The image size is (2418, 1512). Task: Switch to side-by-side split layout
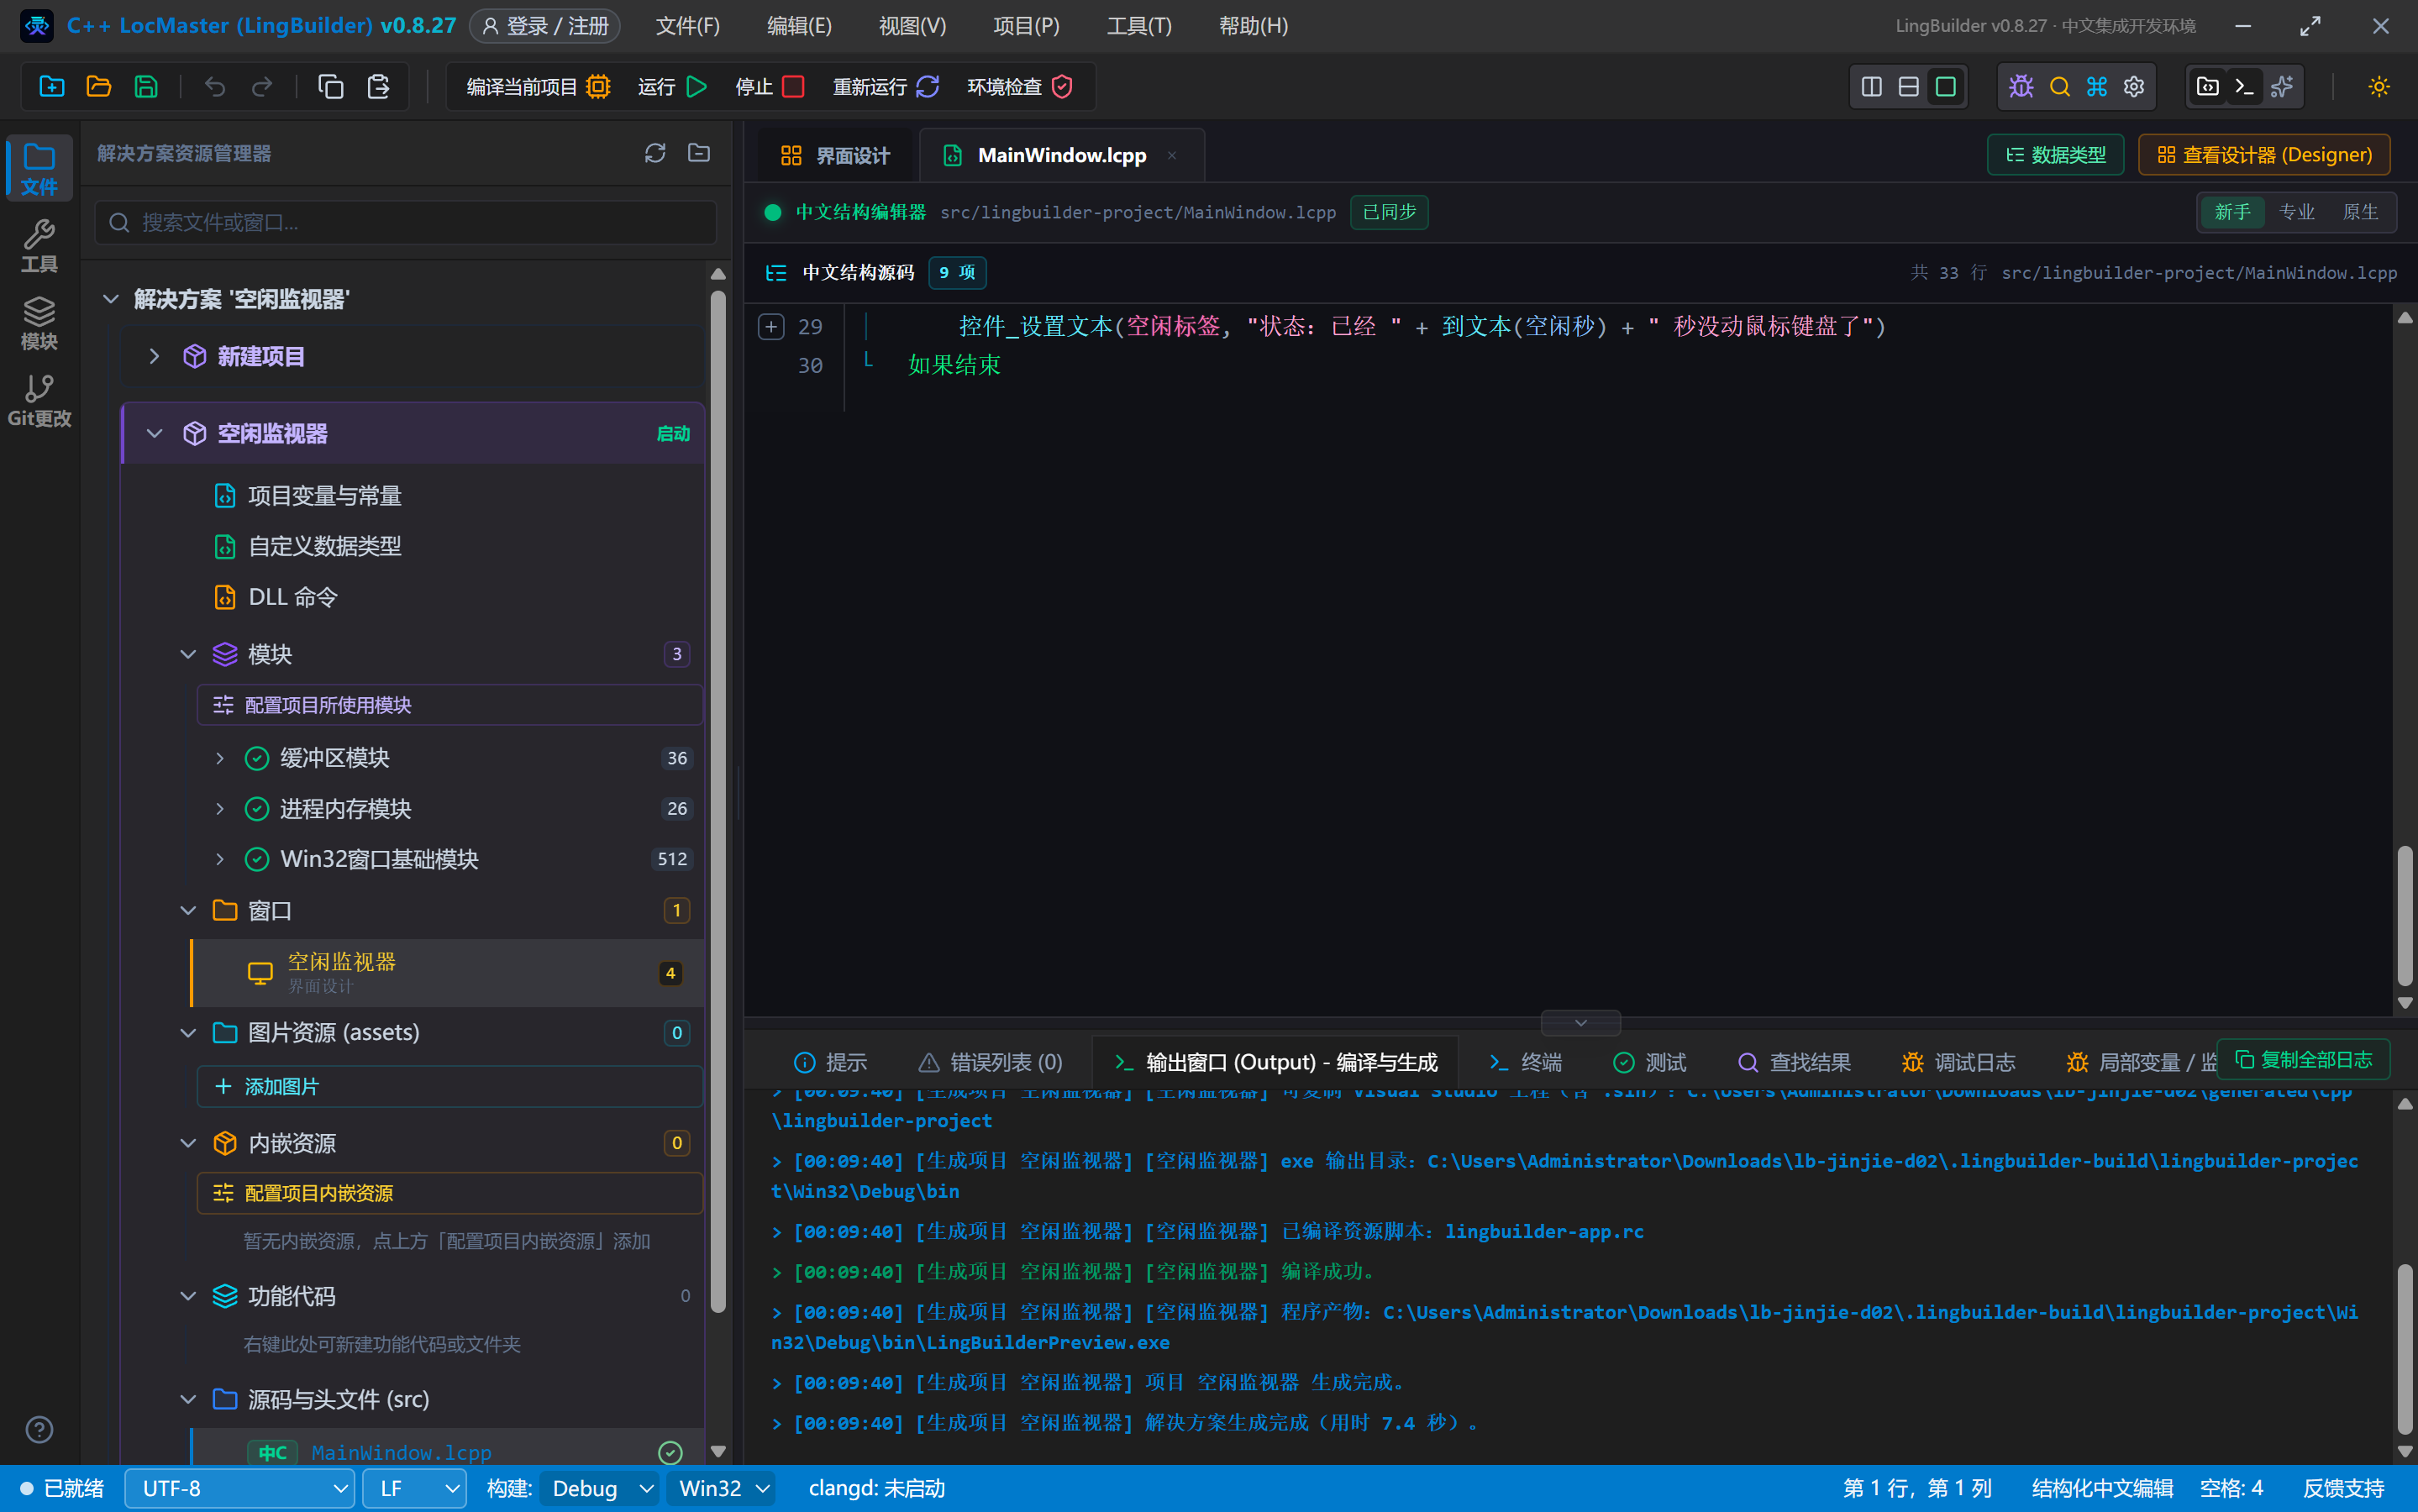1871,87
